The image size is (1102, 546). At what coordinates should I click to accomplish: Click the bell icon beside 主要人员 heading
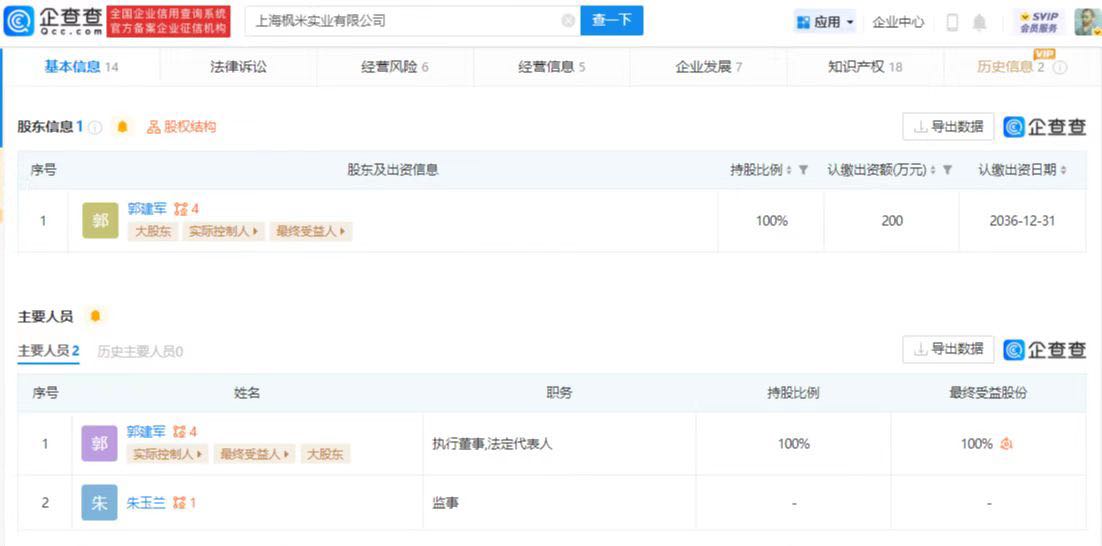pyautogui.click(x=95, y=316)
